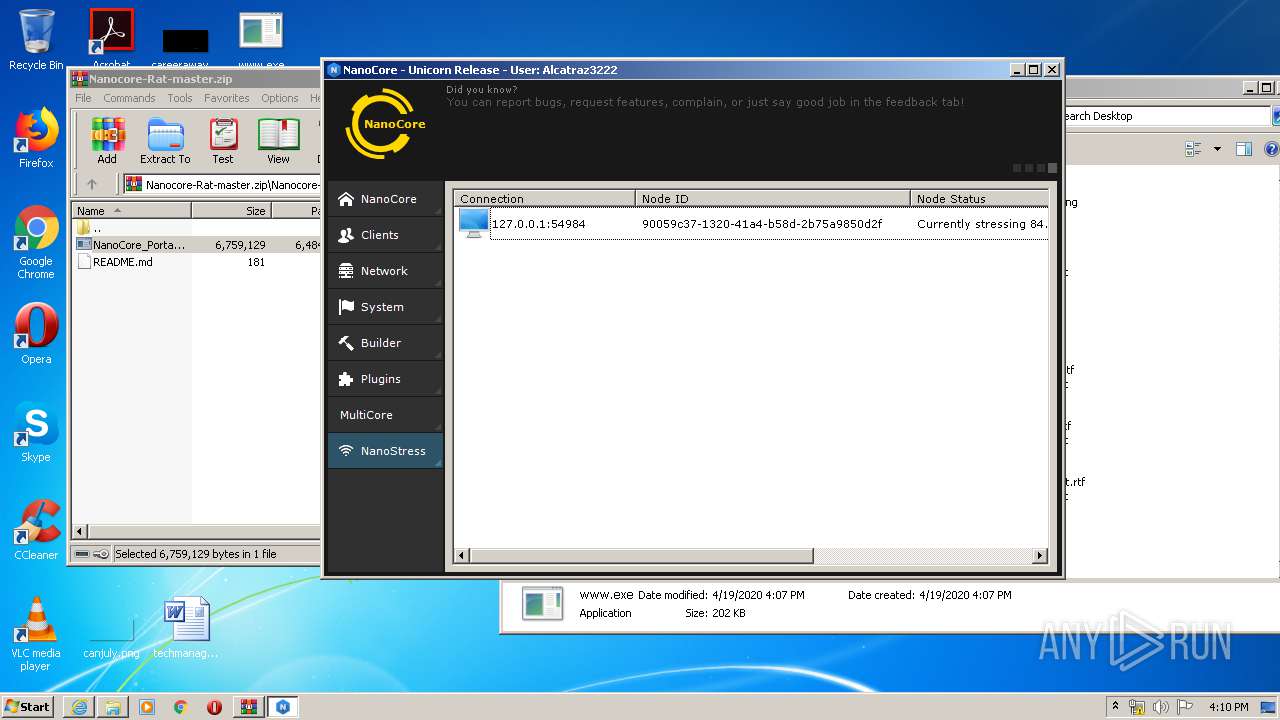Click the computer icon for client 127.0.0.1:54984
1280x720 pixels.
pyautogui.click(x=473, y=223)
